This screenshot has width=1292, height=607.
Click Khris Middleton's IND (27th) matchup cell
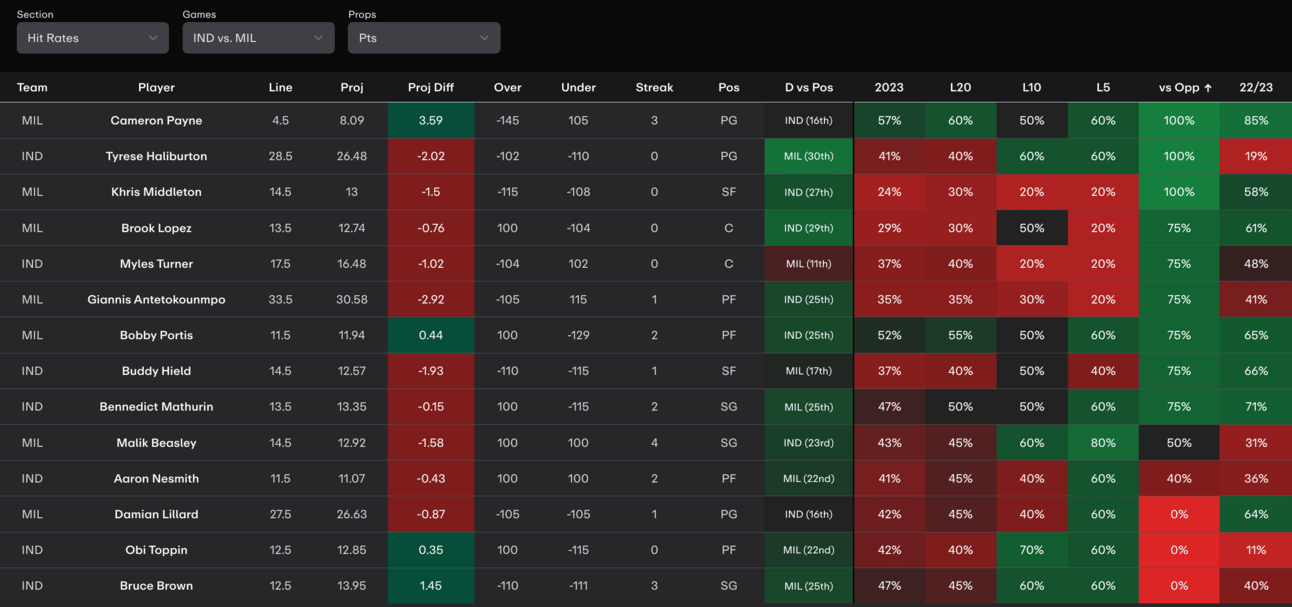808,192
